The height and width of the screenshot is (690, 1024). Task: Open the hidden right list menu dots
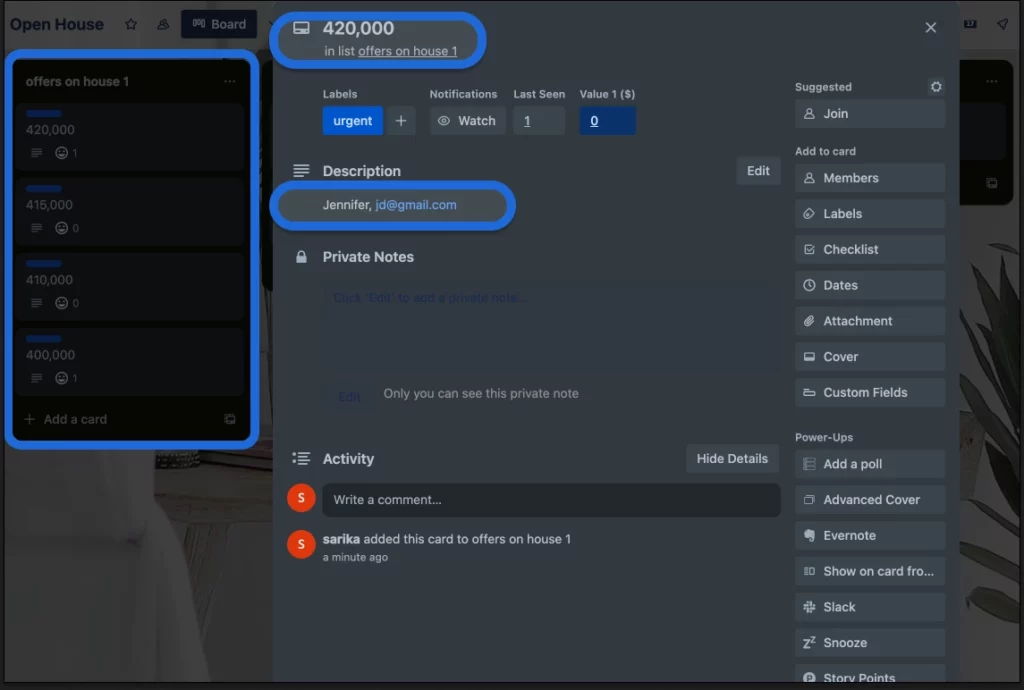992,82
